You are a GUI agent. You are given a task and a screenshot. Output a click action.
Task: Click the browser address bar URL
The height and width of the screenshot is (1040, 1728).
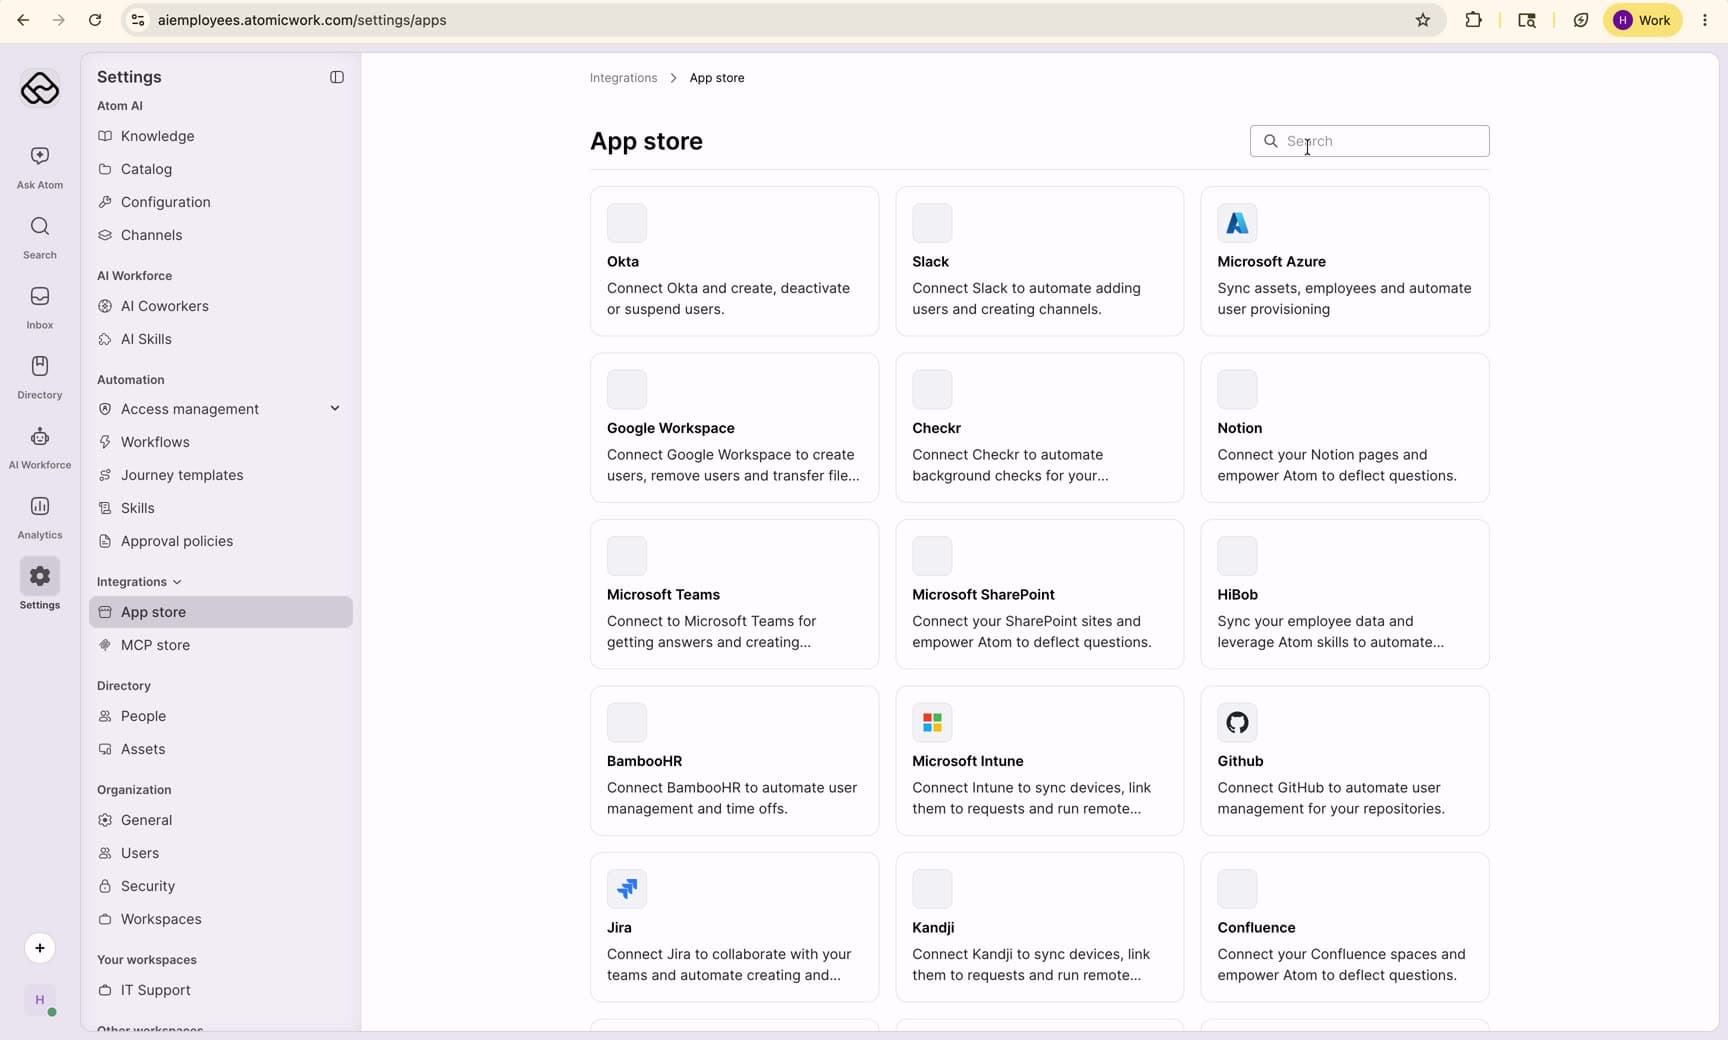point(302,20)
